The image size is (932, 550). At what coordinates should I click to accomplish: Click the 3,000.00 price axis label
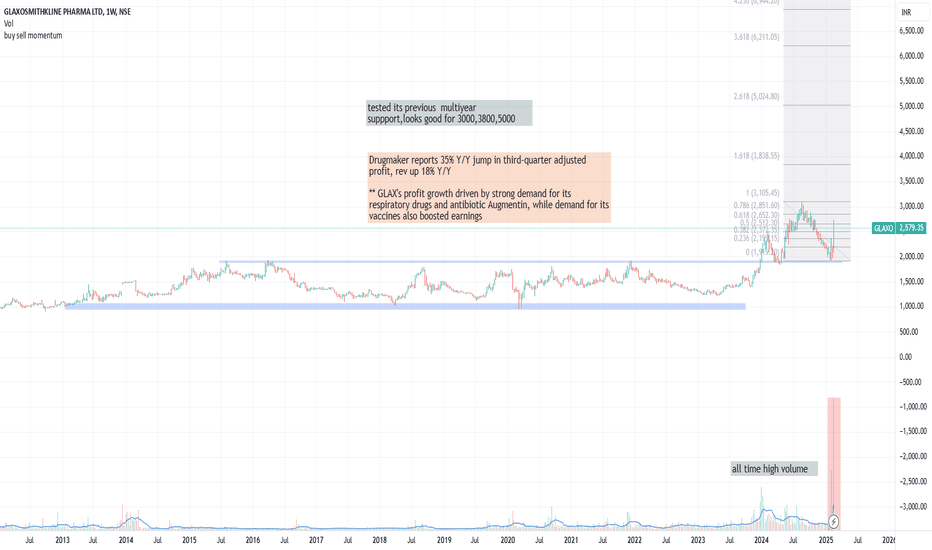pyautogui.click(x=912, y=206)
